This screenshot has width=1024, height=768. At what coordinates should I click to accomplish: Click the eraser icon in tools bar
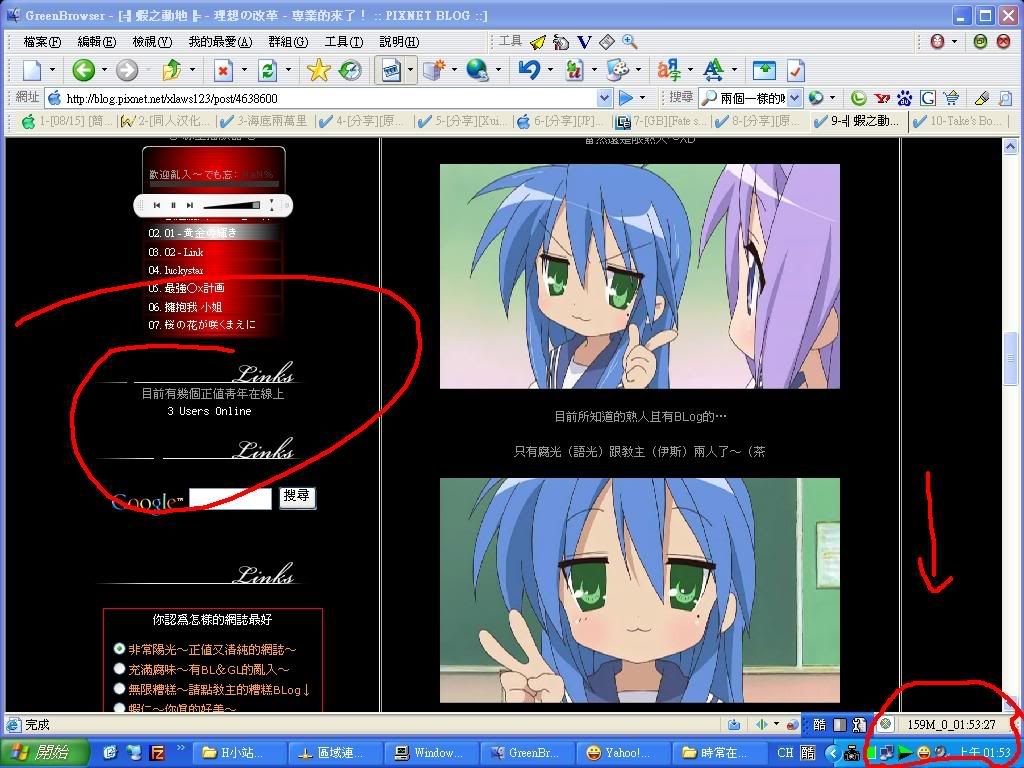pos(607,42)
